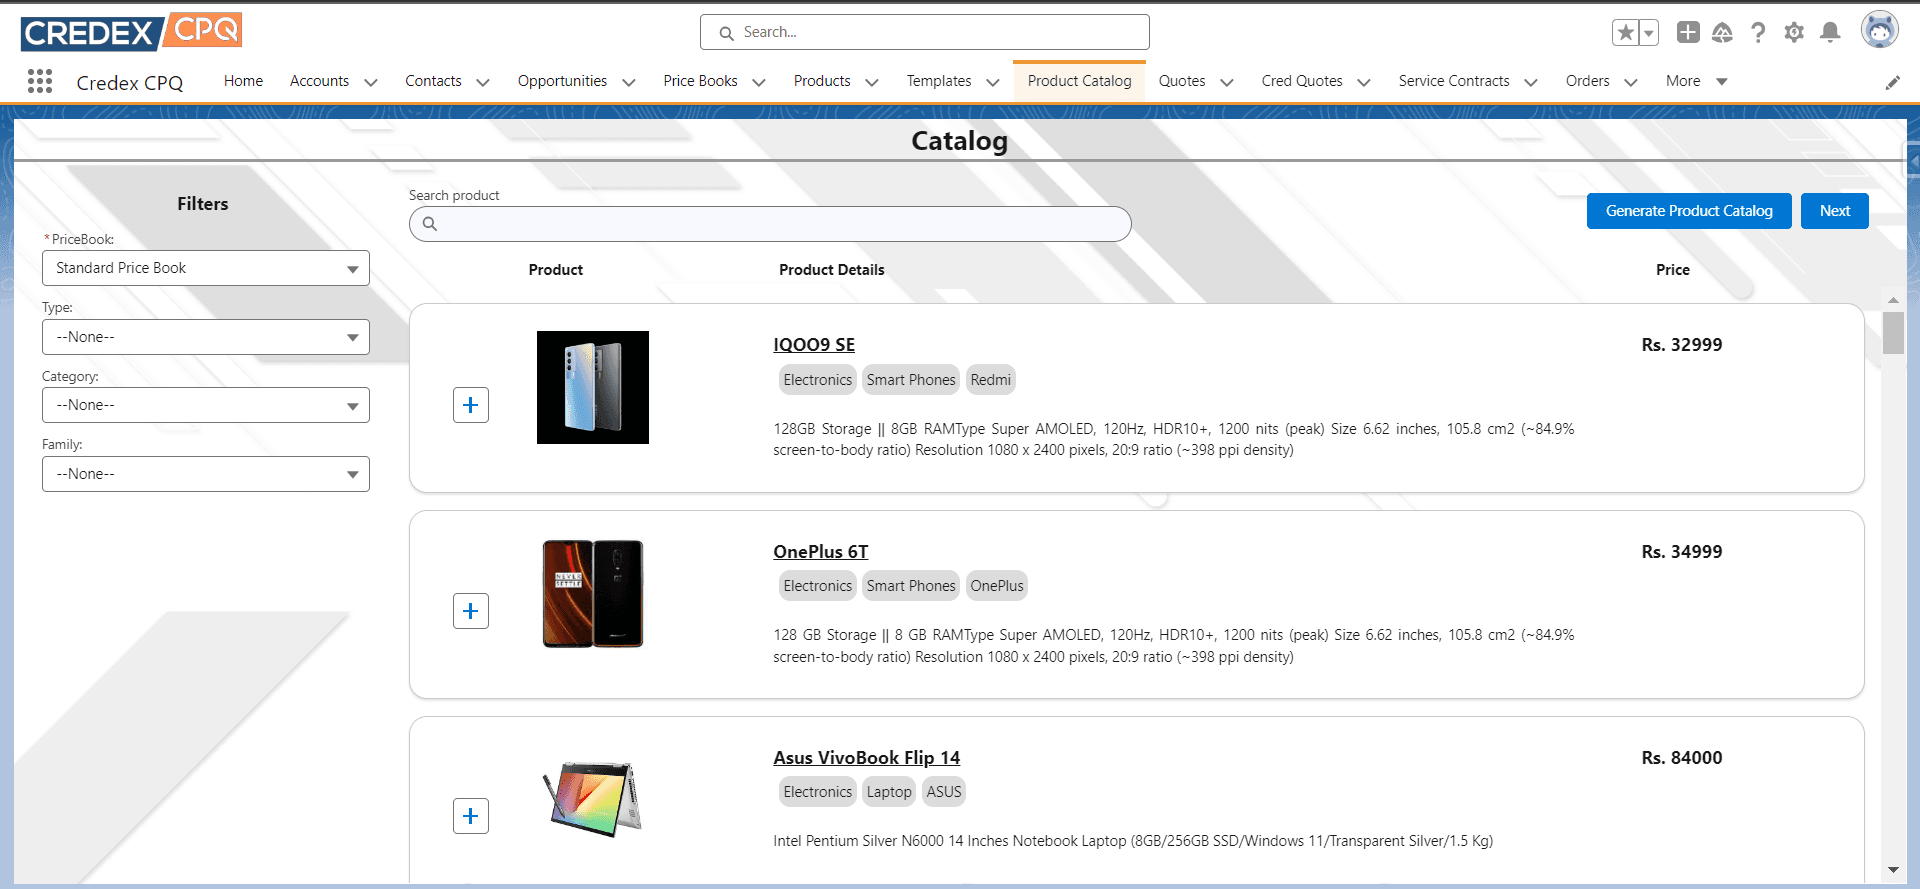Click the product list scroll-down arrow

pos(1893,870)
